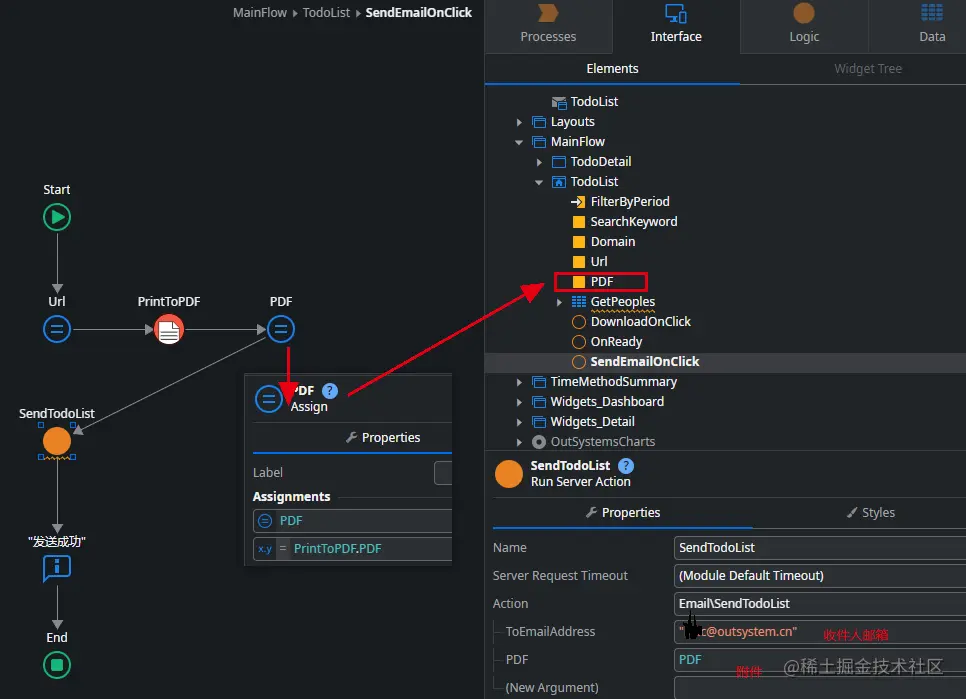The height and width of the screenshot is (699, 966).
Task: Go to MainFlow in the breadcrumb
Action: (x=260, y=12)
